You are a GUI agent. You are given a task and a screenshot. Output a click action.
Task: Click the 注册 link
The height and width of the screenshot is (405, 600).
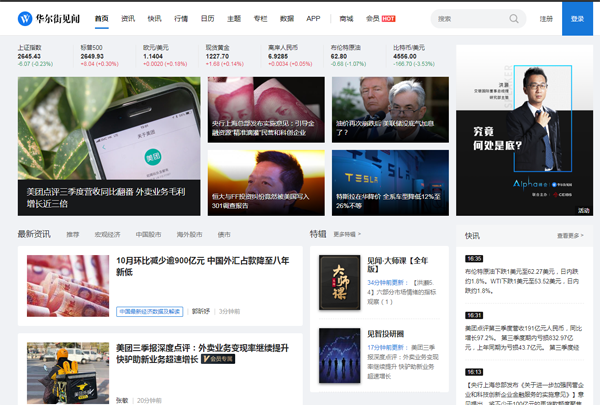pyautogui.click(x=546, y=19)
